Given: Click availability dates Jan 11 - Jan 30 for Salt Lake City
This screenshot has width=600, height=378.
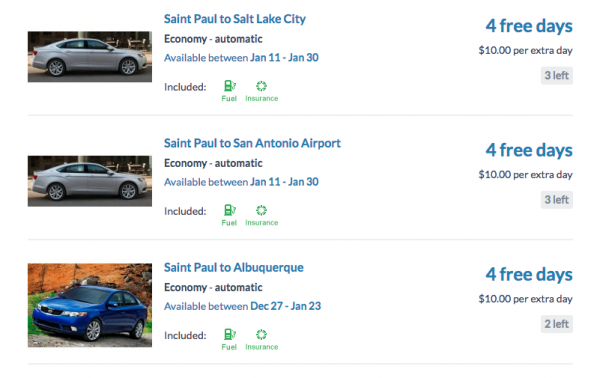Looking at the screenshot, I should [284, 57].
